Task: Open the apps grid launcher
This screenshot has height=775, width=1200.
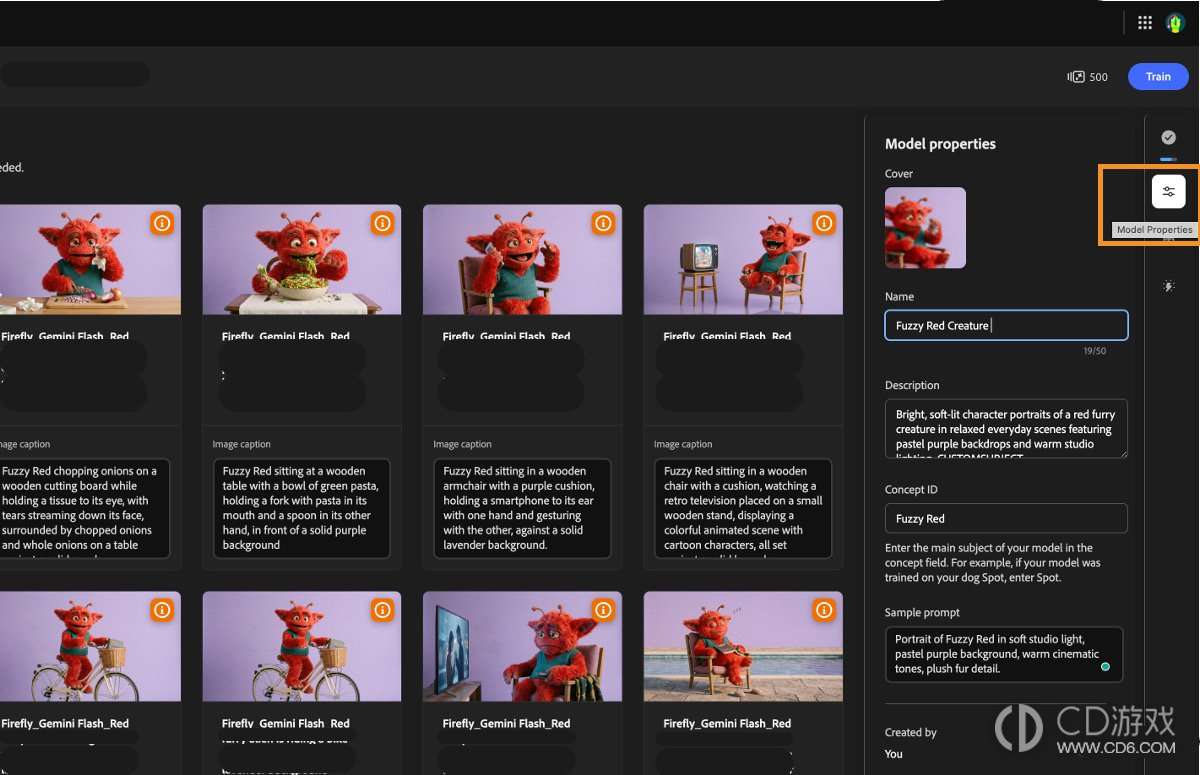Action: (1145, 22)
